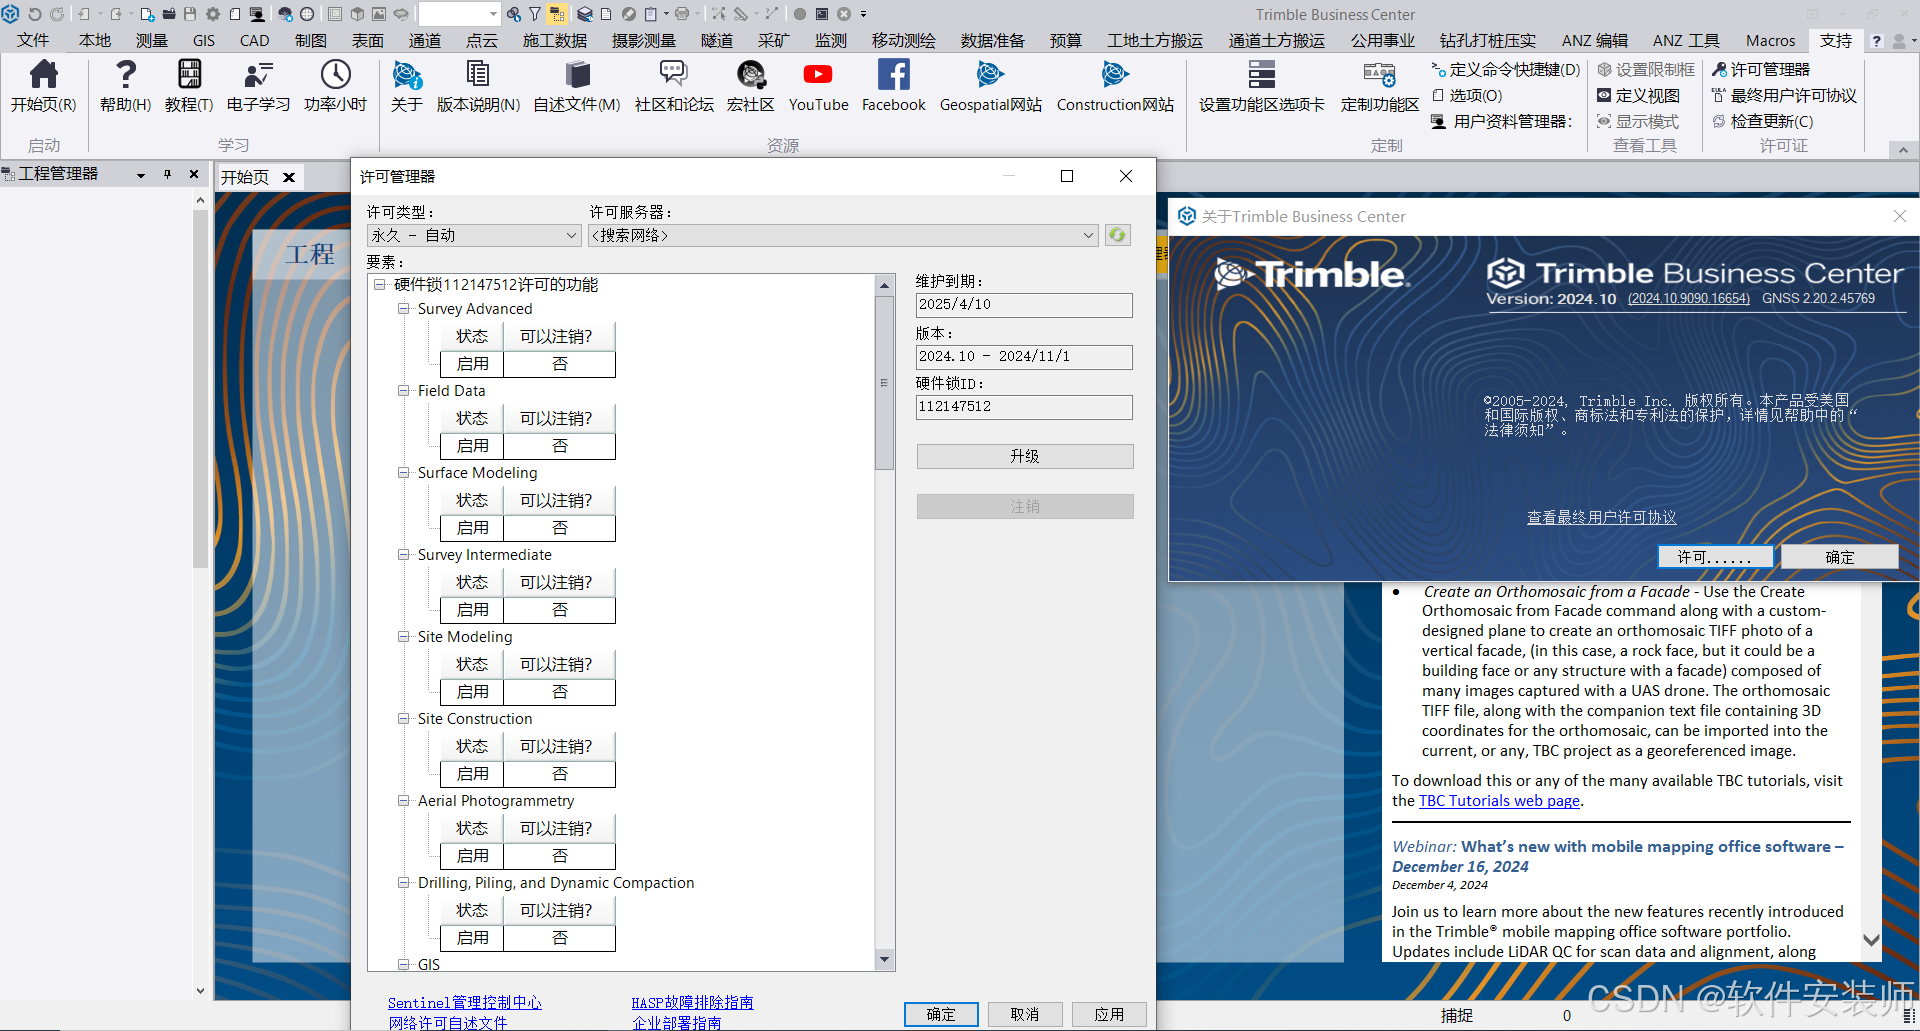Launch the E-learning icon
This screenshot has width=1920, height=1031.
[x=258, y=75]
